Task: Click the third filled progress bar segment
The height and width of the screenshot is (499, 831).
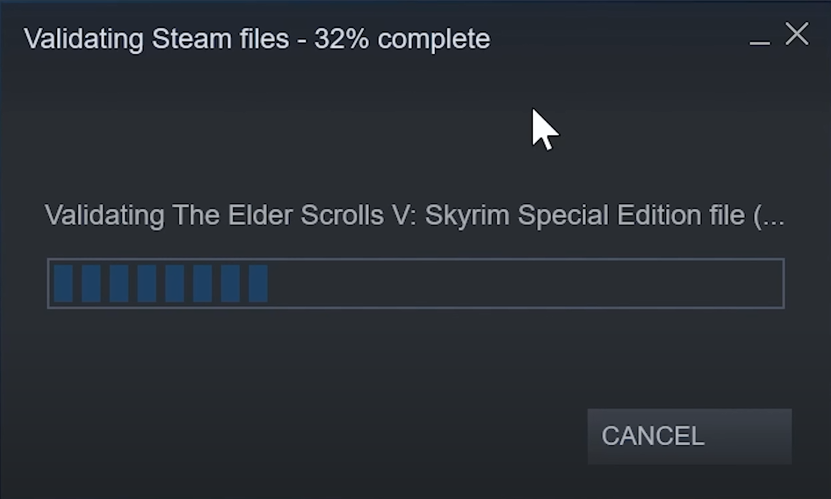Action: [x=119, y=284]
